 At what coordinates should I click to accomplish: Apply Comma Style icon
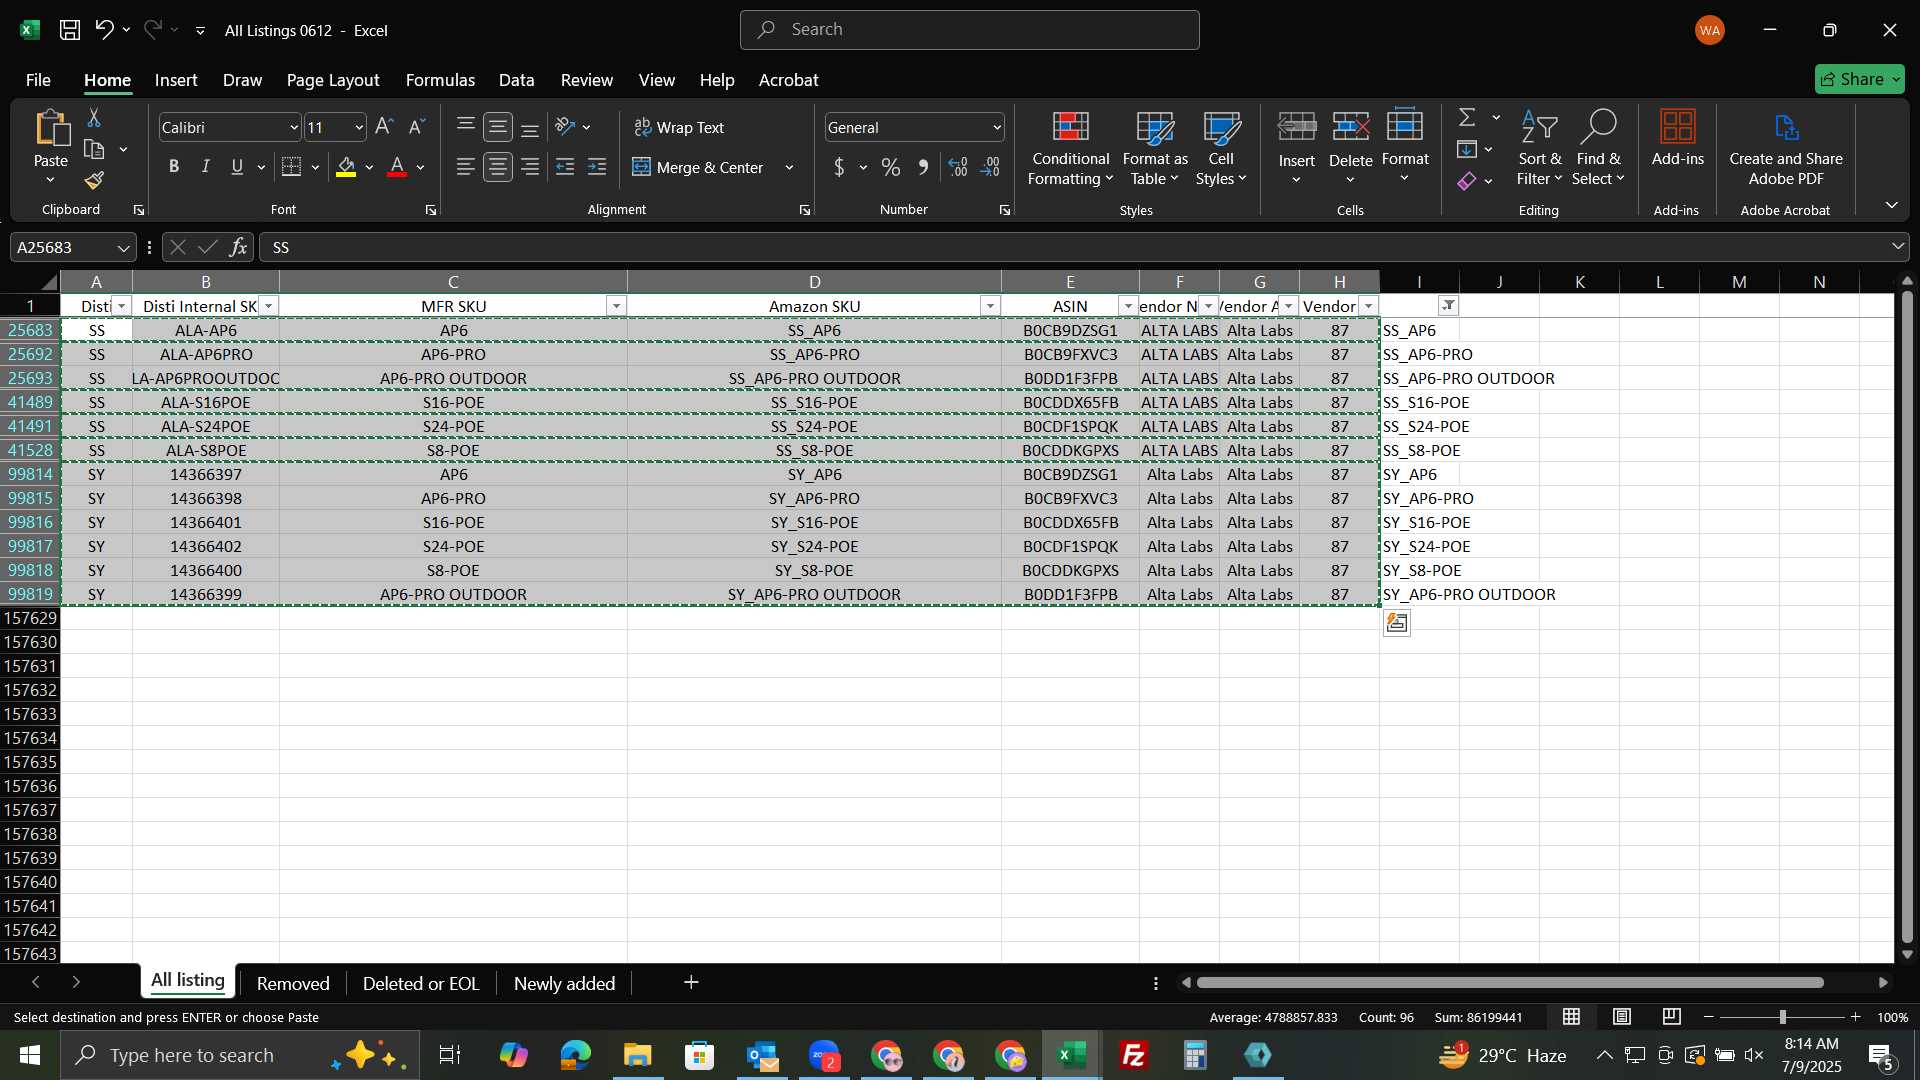tap(923, 167)
